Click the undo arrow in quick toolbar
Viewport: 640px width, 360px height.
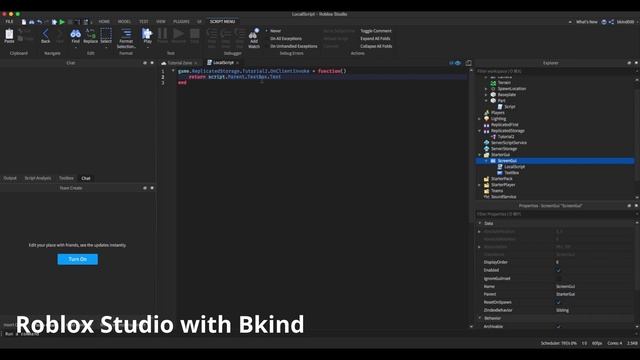point(40,22)
